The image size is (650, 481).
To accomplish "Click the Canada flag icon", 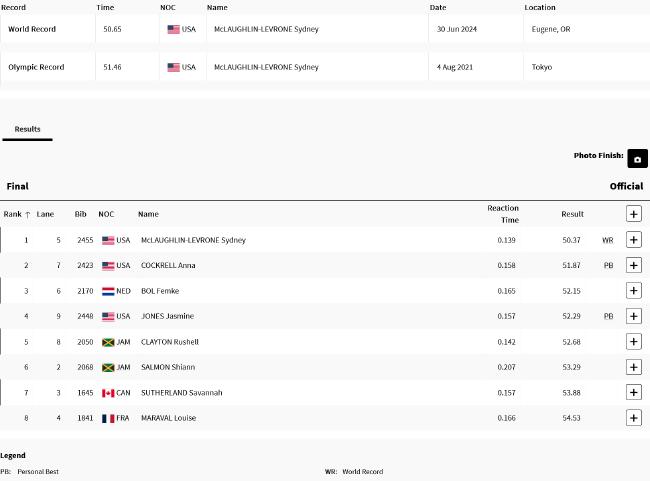I will 108,393.
